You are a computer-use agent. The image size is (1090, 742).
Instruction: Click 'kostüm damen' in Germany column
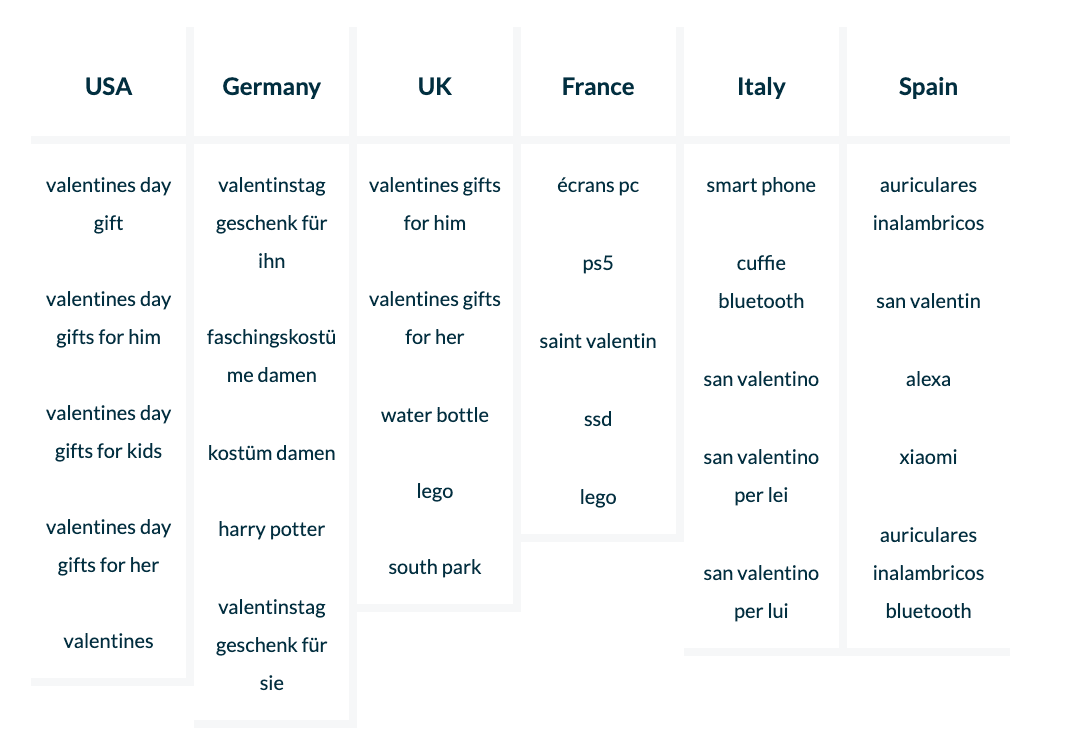coord(271,453)
